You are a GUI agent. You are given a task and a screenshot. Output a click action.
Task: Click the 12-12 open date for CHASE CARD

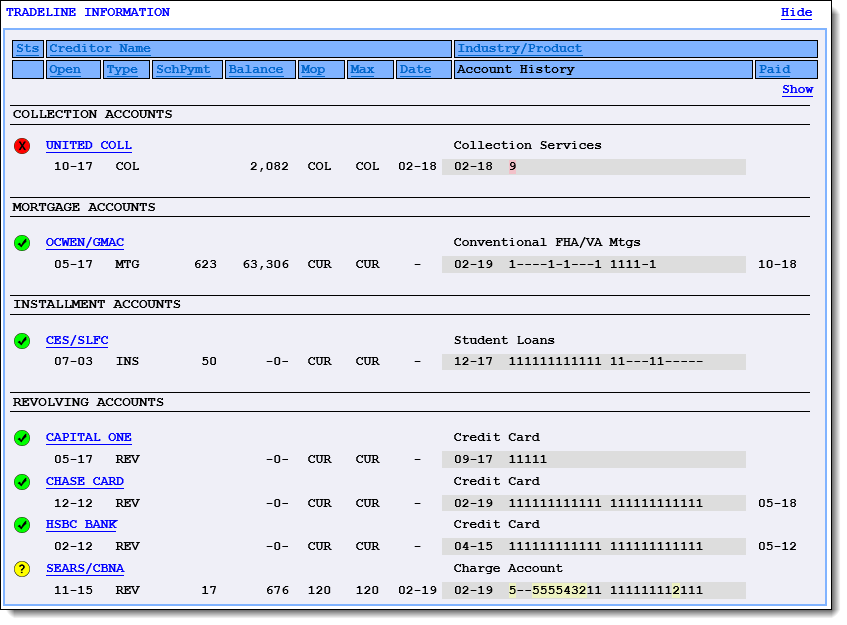pyautogui.click(x=73, y=503)
